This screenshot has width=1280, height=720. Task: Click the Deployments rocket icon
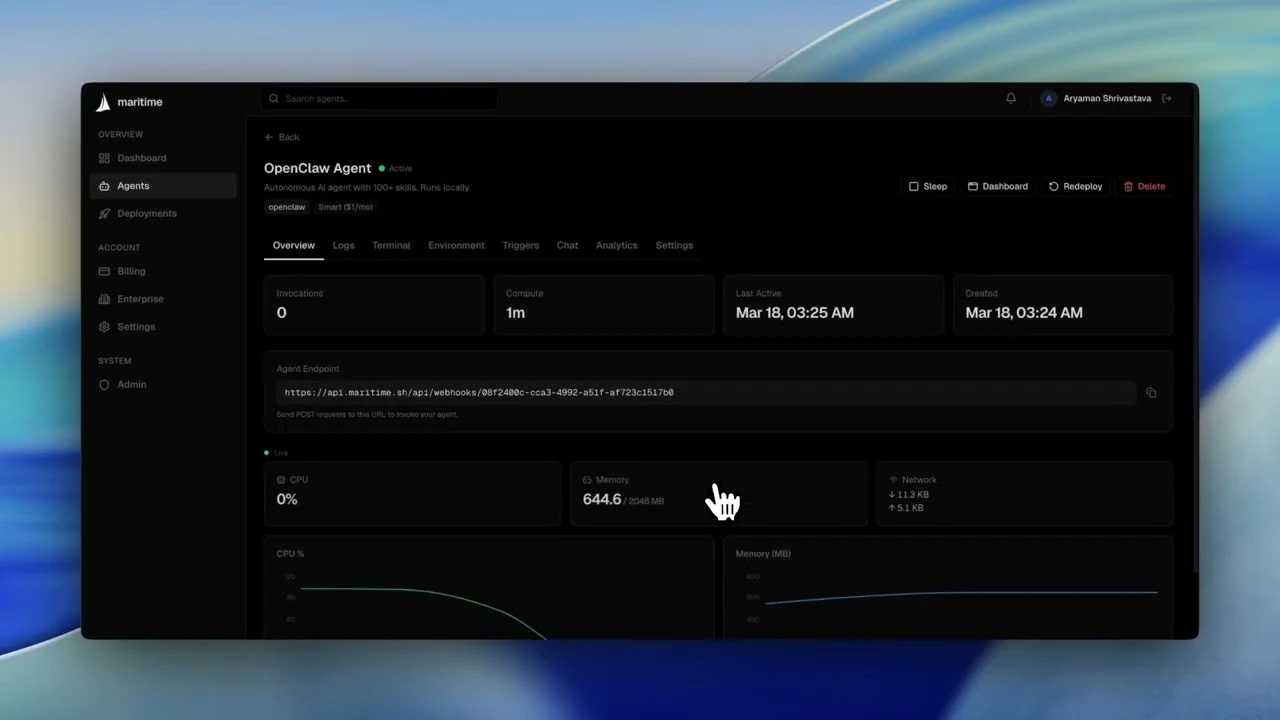[x=104, y=214]
